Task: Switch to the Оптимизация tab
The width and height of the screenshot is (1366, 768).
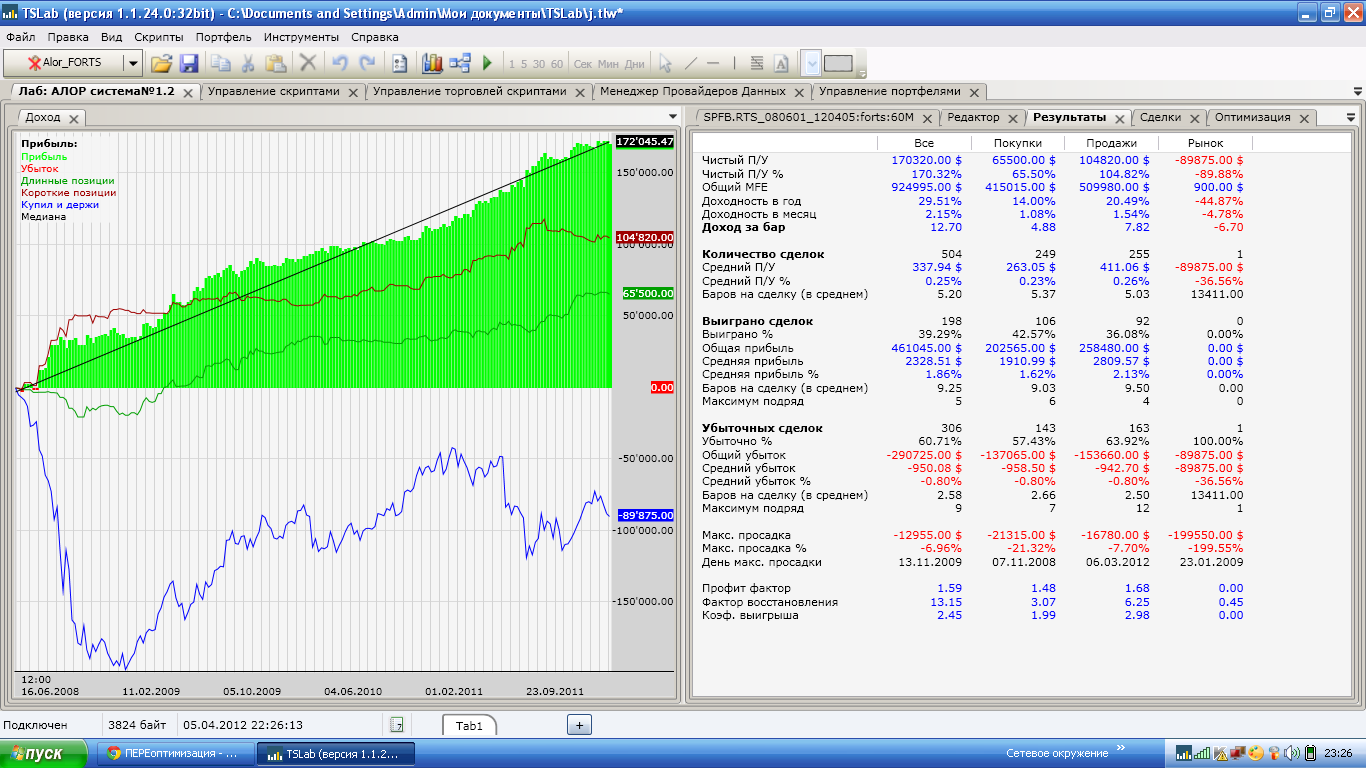Action: coord(1252,117)
